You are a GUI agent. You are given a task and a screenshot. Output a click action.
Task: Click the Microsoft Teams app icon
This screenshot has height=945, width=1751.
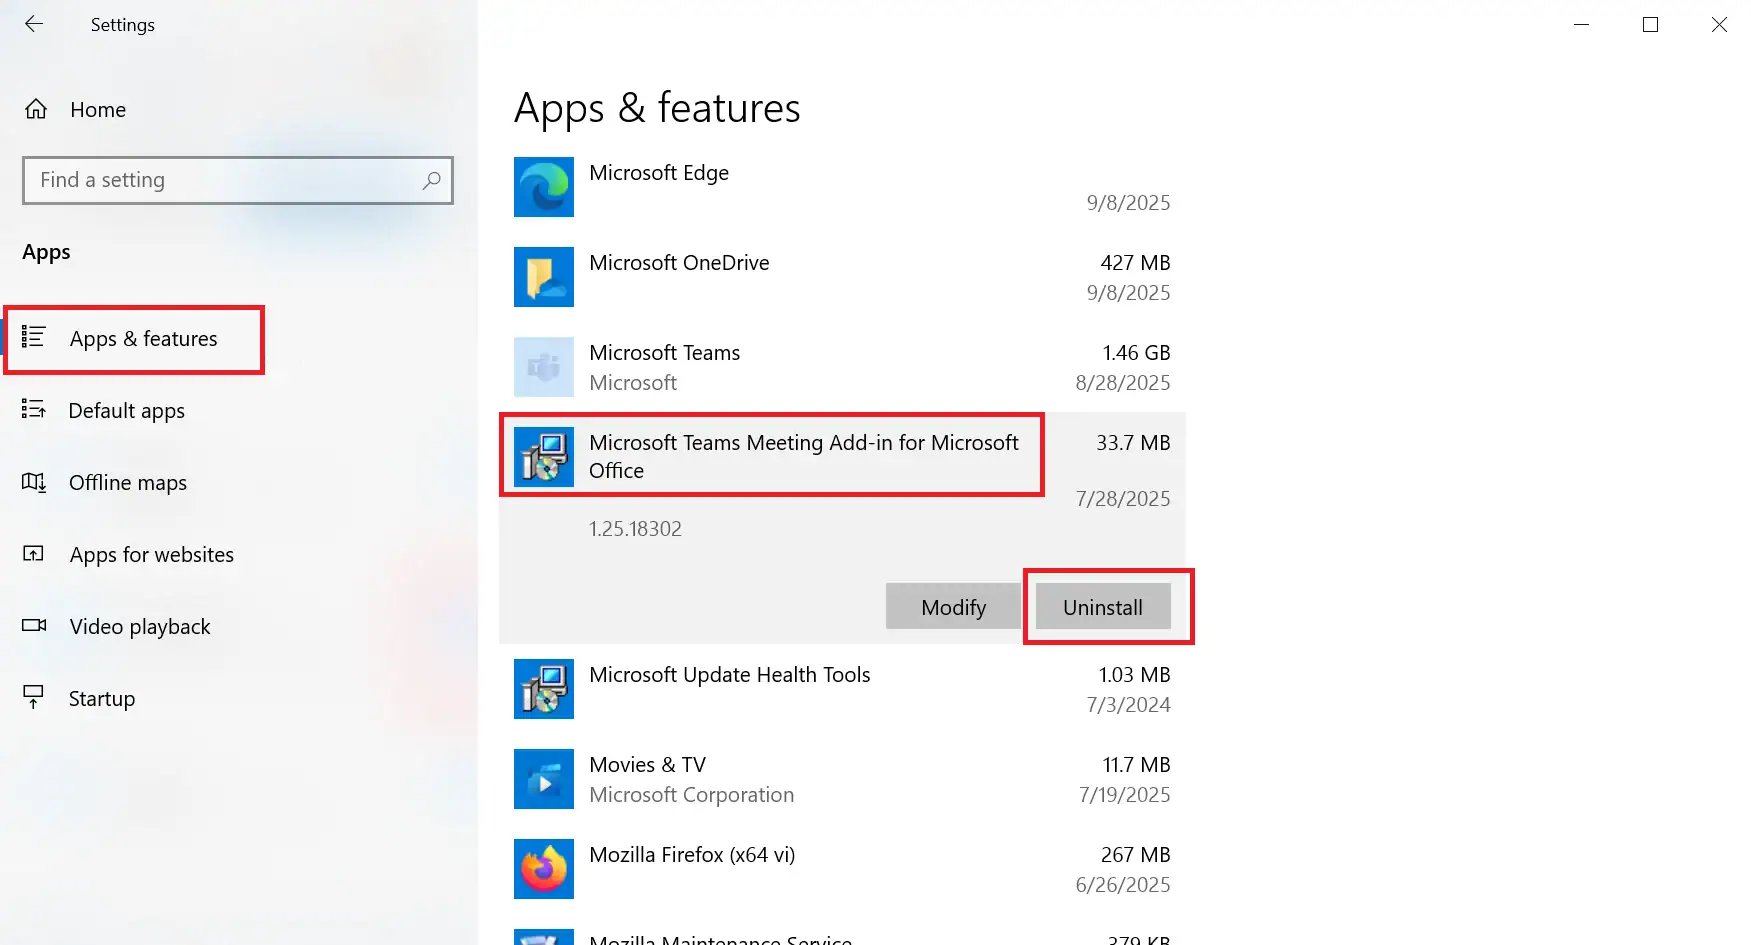click(x=544, y=367)
